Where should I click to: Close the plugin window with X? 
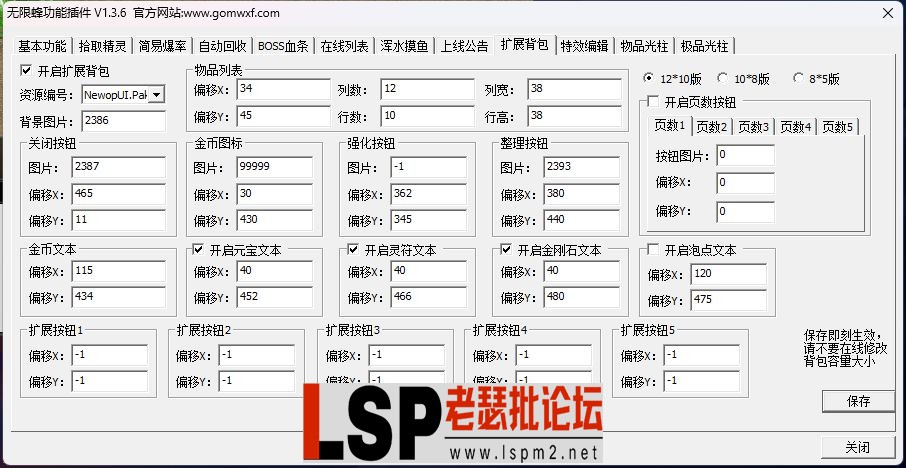coord(888,13)
